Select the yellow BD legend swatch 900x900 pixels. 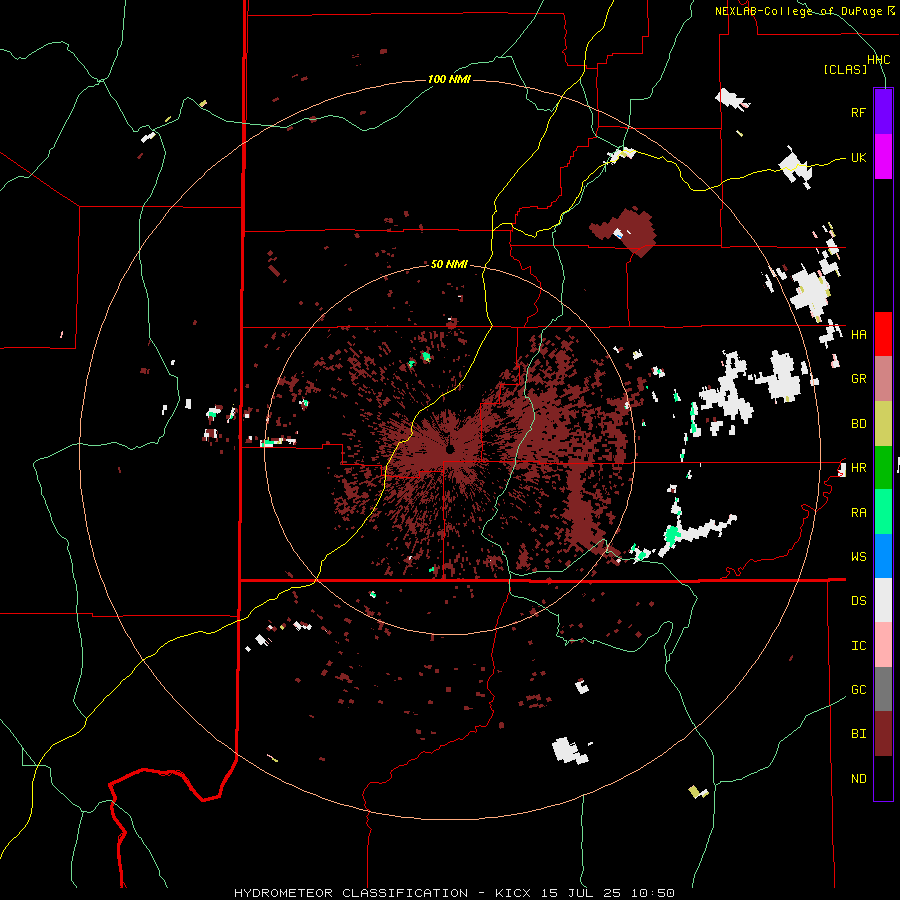883,423
